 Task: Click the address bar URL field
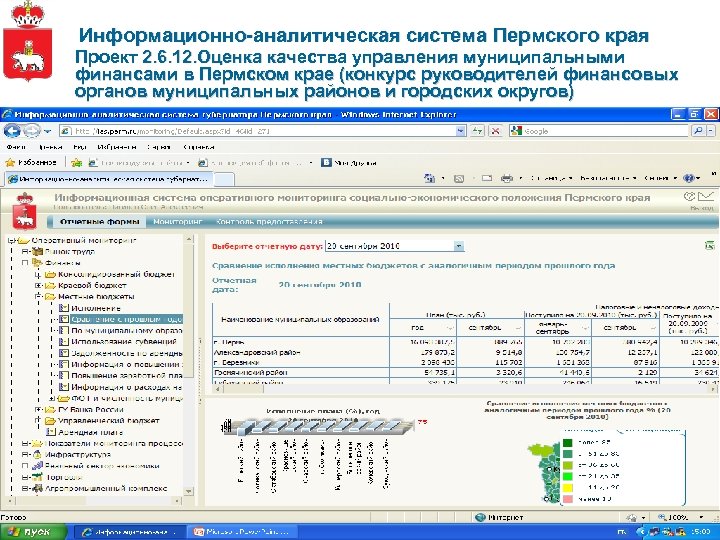click(264, 131)
